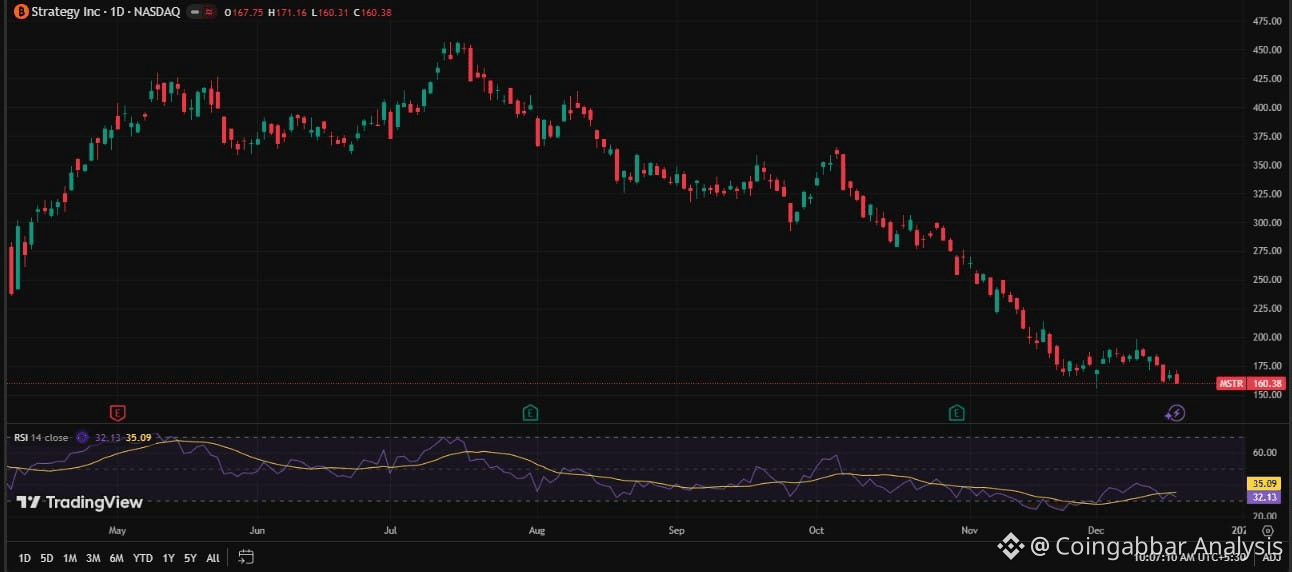The width and height of the screenshot is (1292, 572).
Task: Select the 1D time range
Action: (x=25, y=557)
